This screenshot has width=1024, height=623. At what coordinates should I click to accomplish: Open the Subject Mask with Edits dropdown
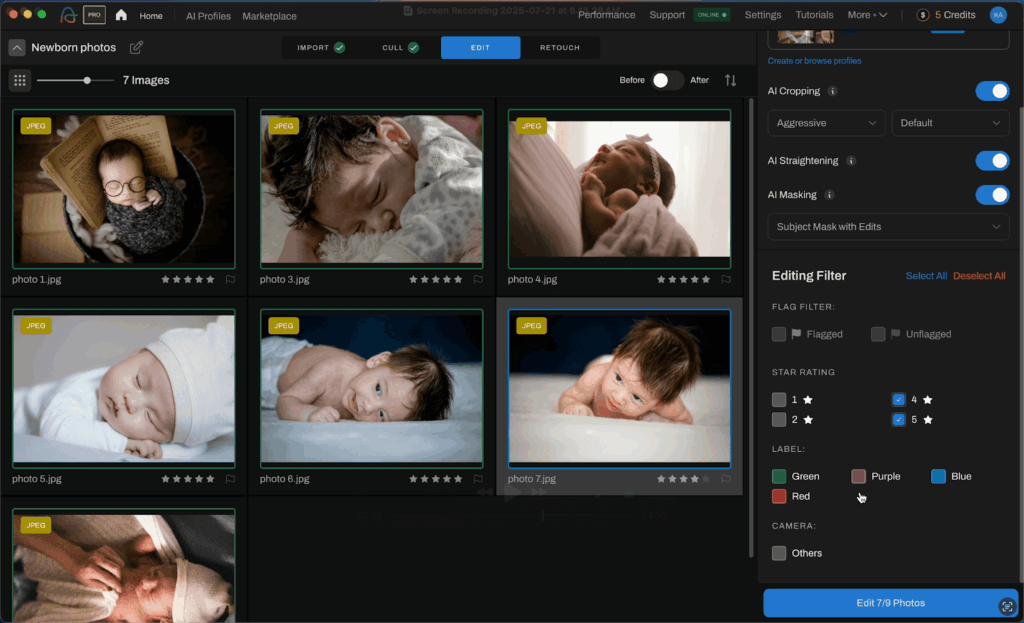[x=887, y=226]
